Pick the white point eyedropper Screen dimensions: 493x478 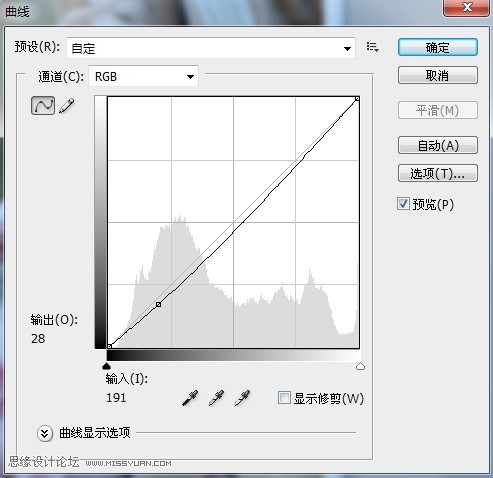coord(242,398)
